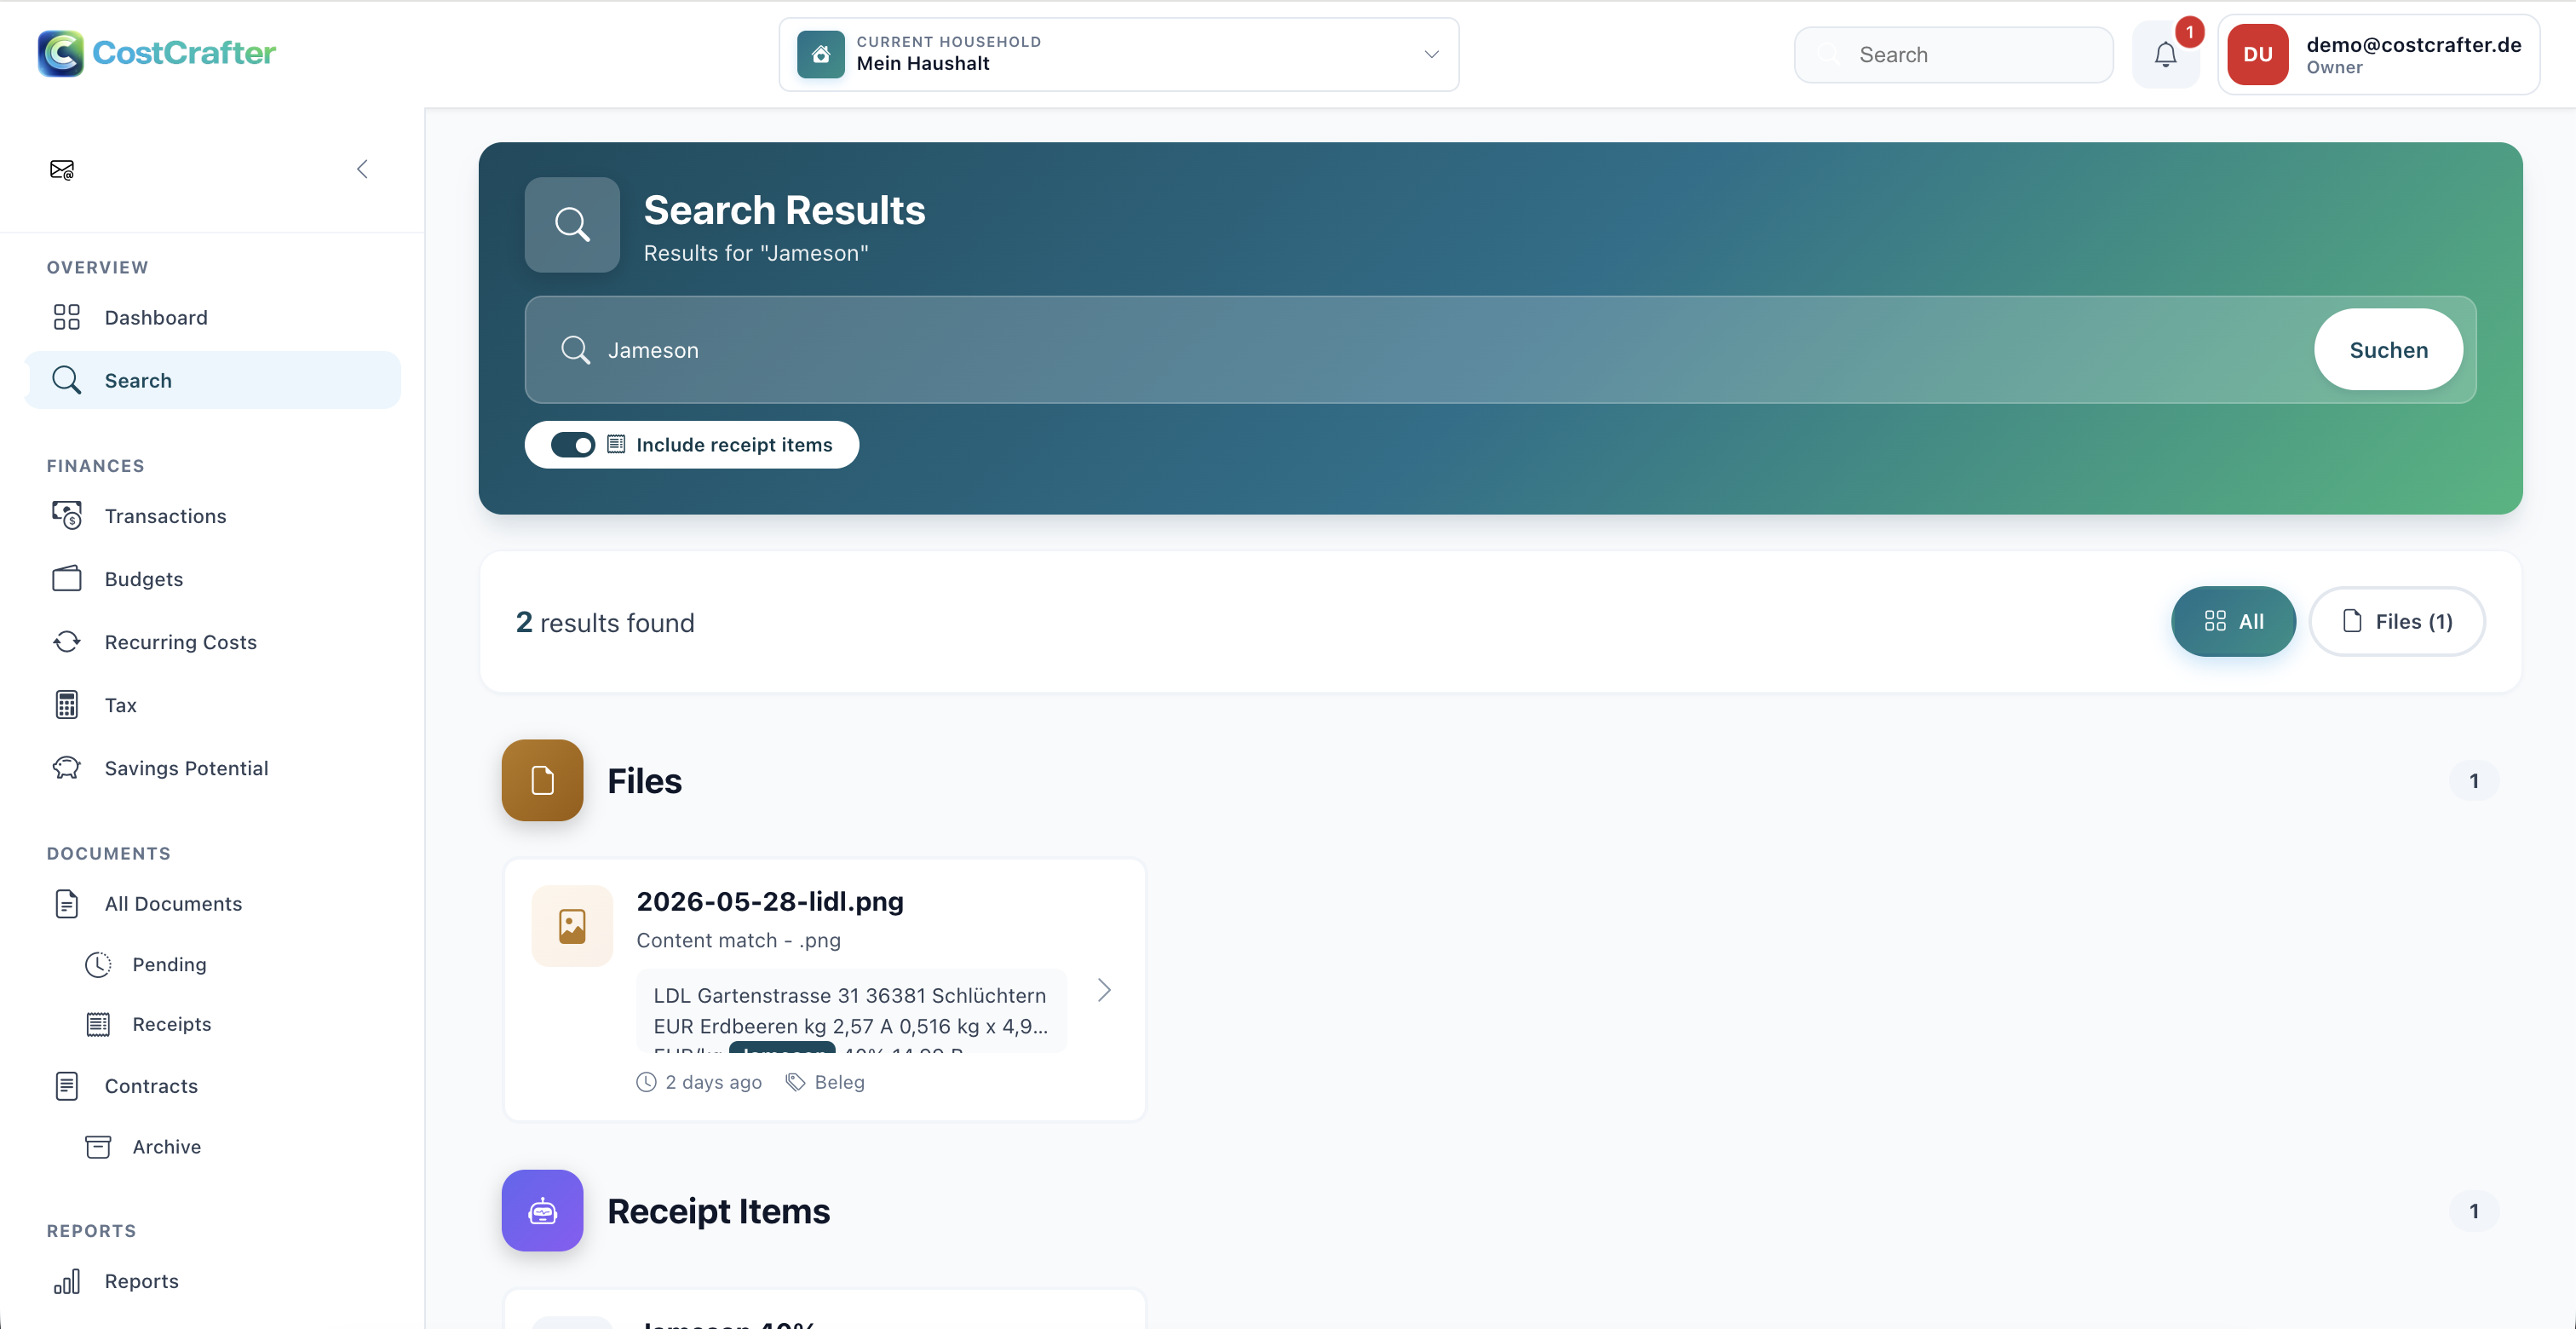Open the Budgets wallet icon
This screenshot has height=1329, width=2576.
[67, 579]
